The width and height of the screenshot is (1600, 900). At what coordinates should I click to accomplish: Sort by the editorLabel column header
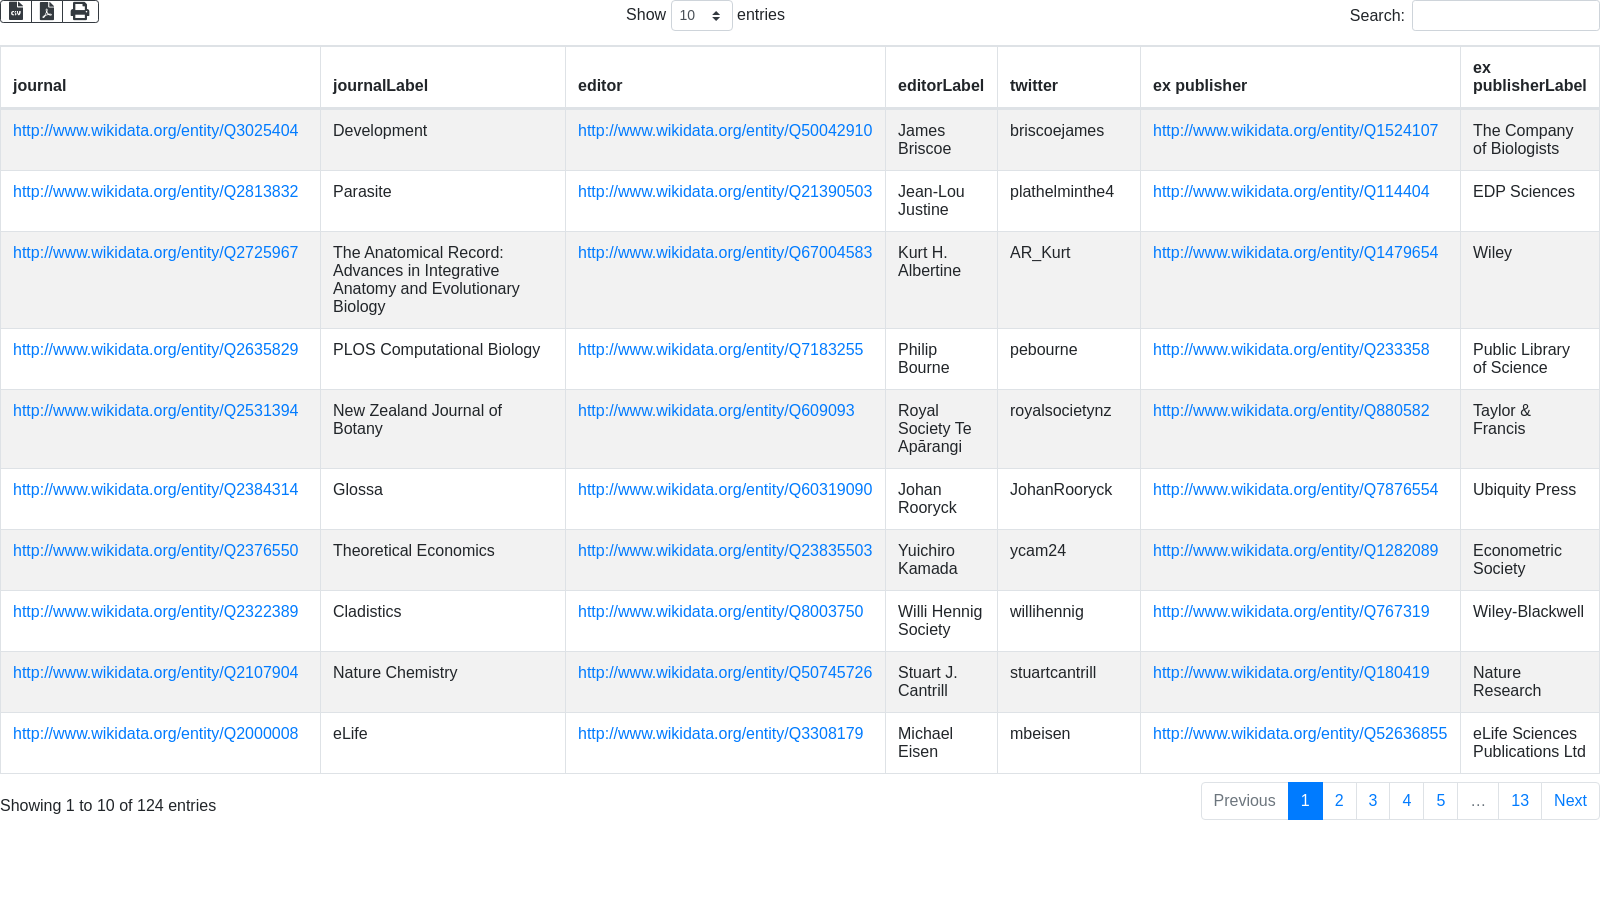coord(940,86)
